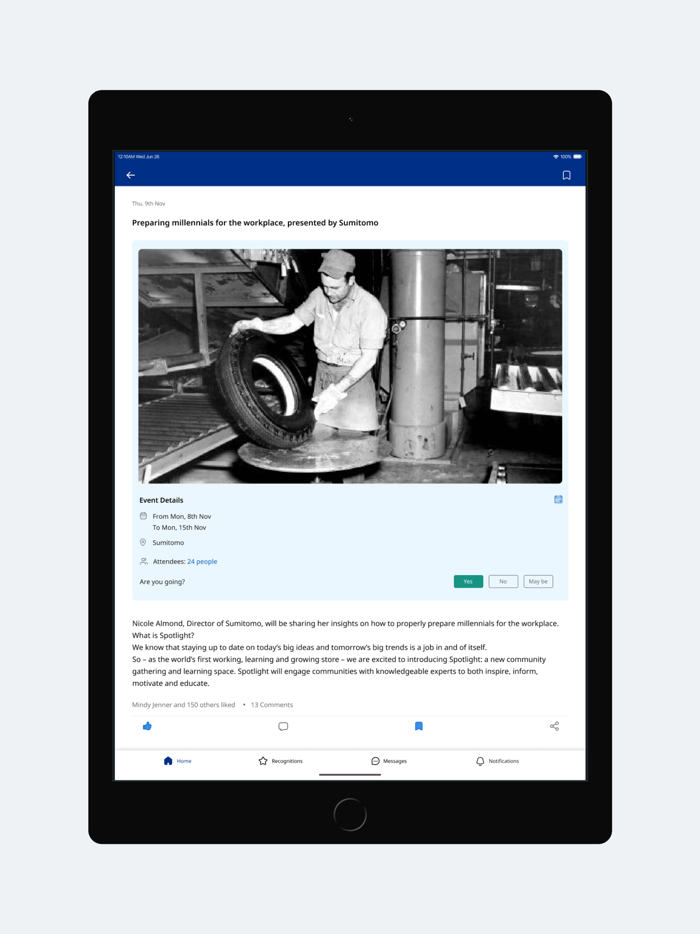Open the Home tab

pos(178,761)
